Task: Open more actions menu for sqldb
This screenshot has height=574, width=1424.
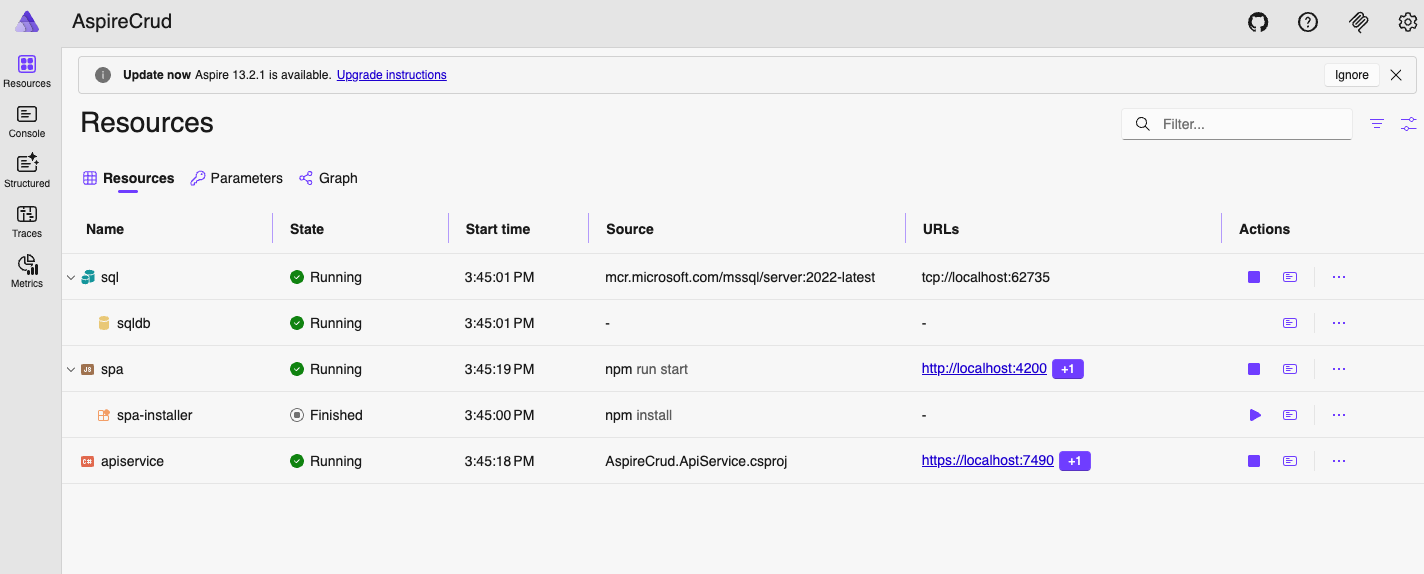Action: 1339,323
